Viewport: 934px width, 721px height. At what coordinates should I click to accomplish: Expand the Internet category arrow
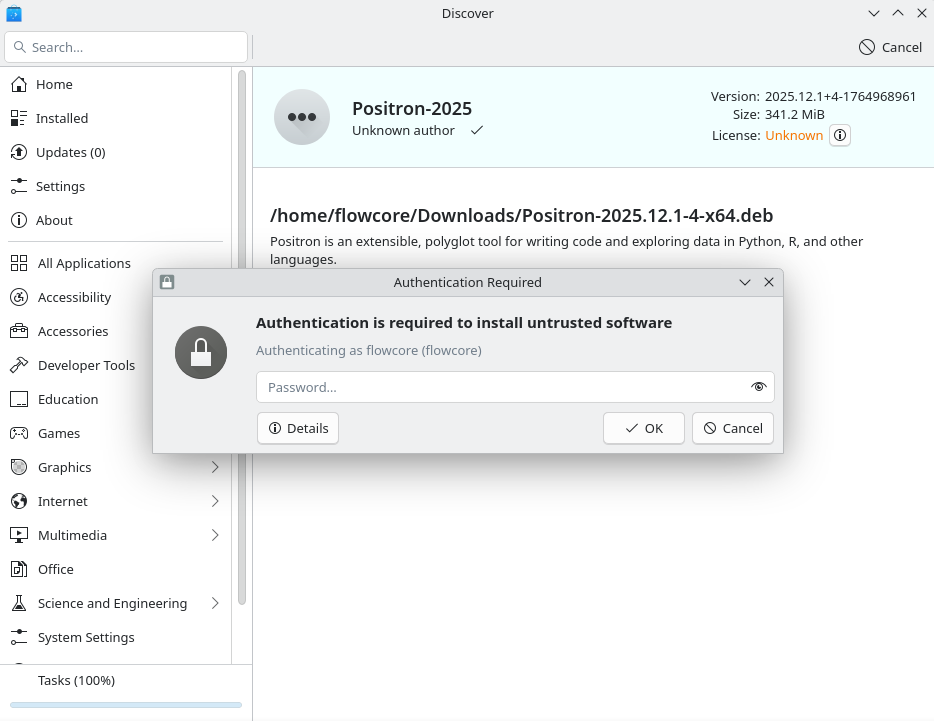tap(215, 502)
